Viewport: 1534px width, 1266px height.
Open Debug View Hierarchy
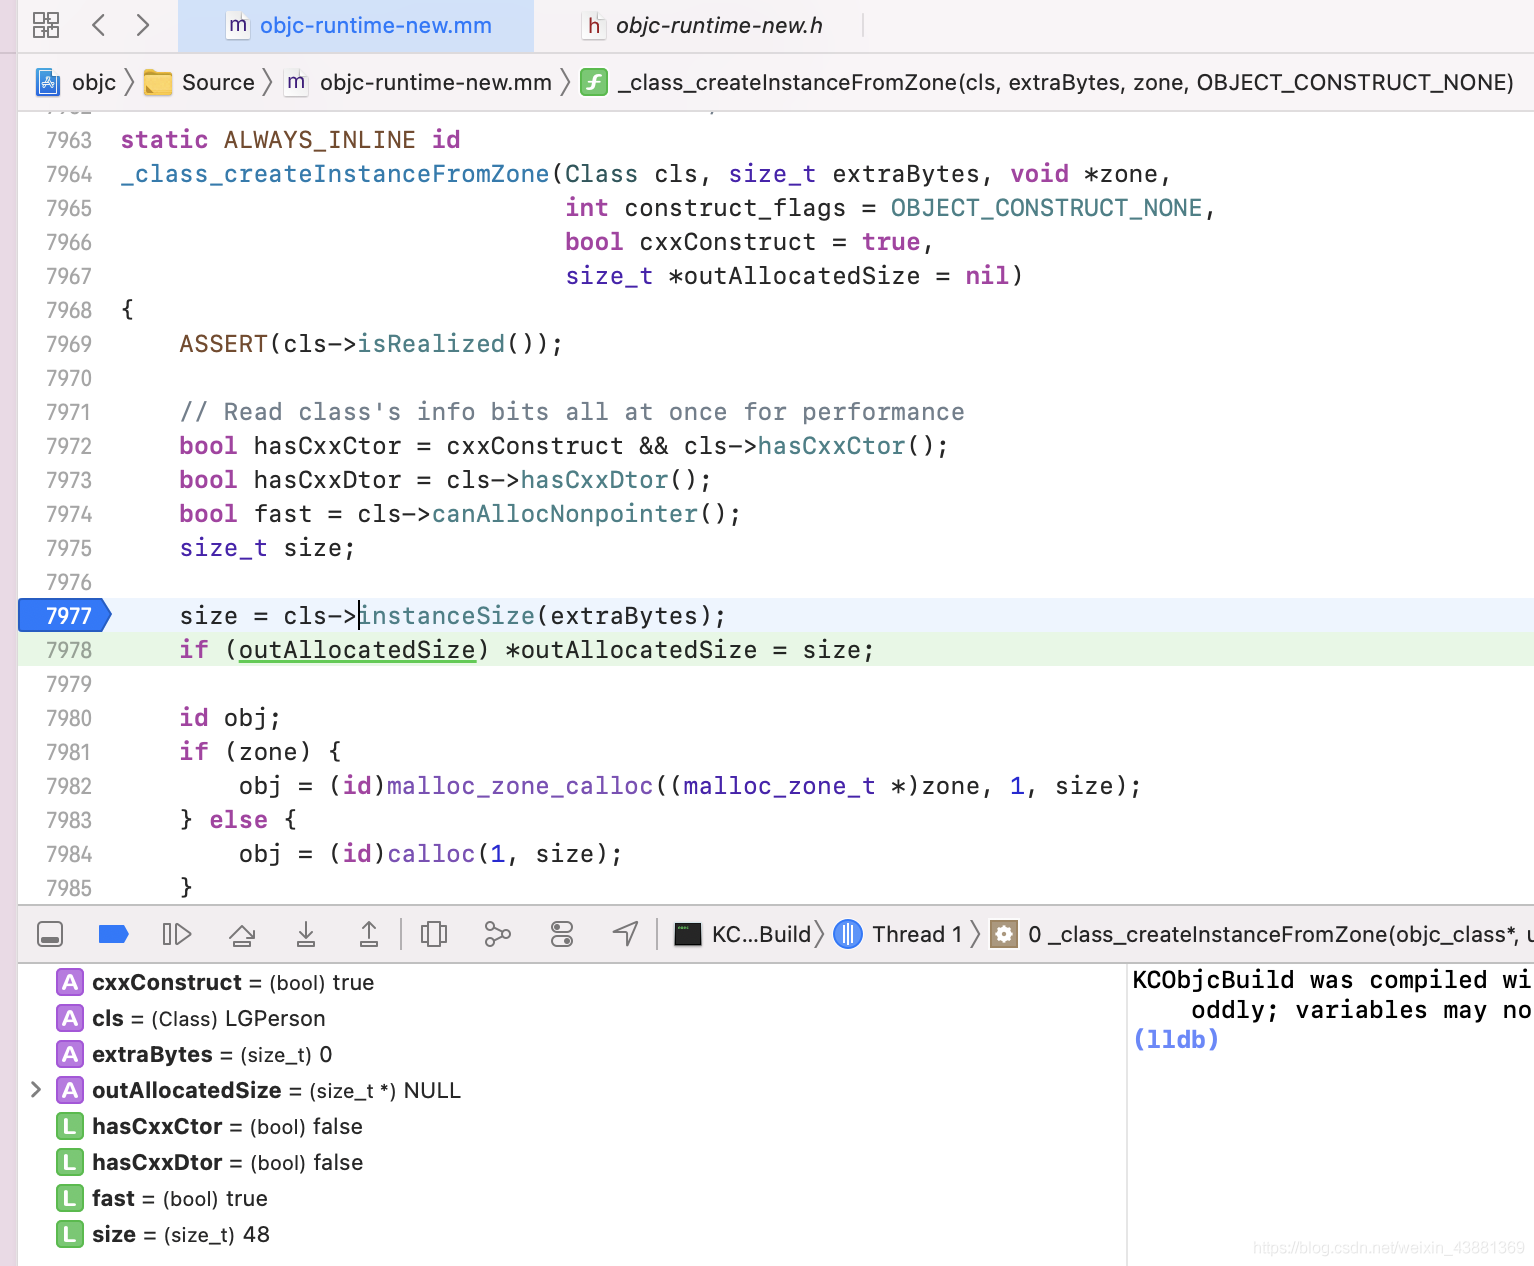point(434,934)
